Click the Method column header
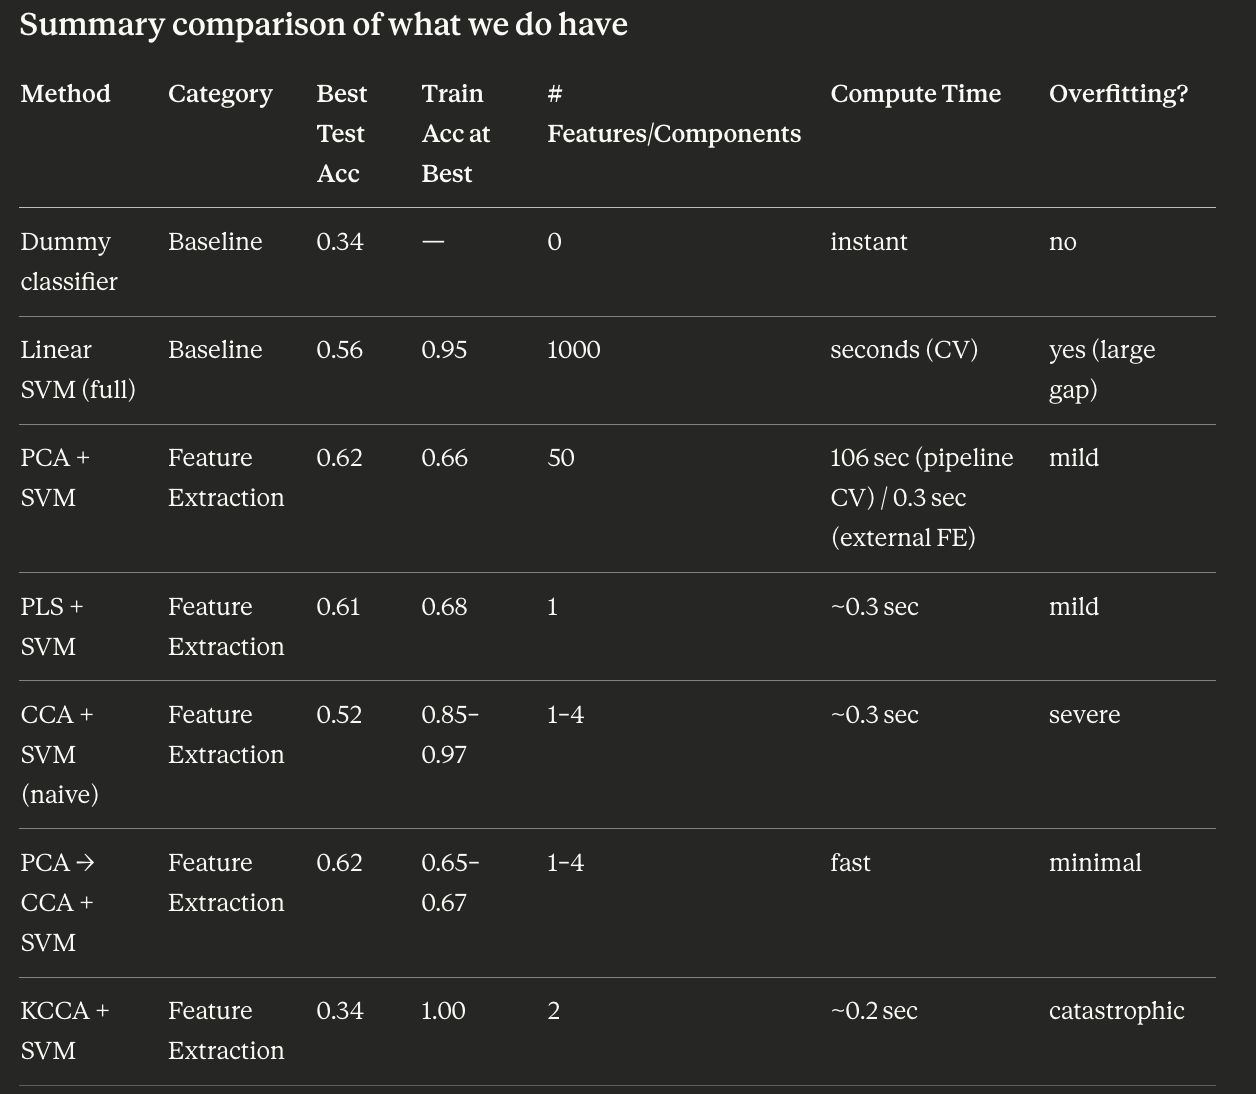This screenshot has width=1256, height=1094. point(66,94)
